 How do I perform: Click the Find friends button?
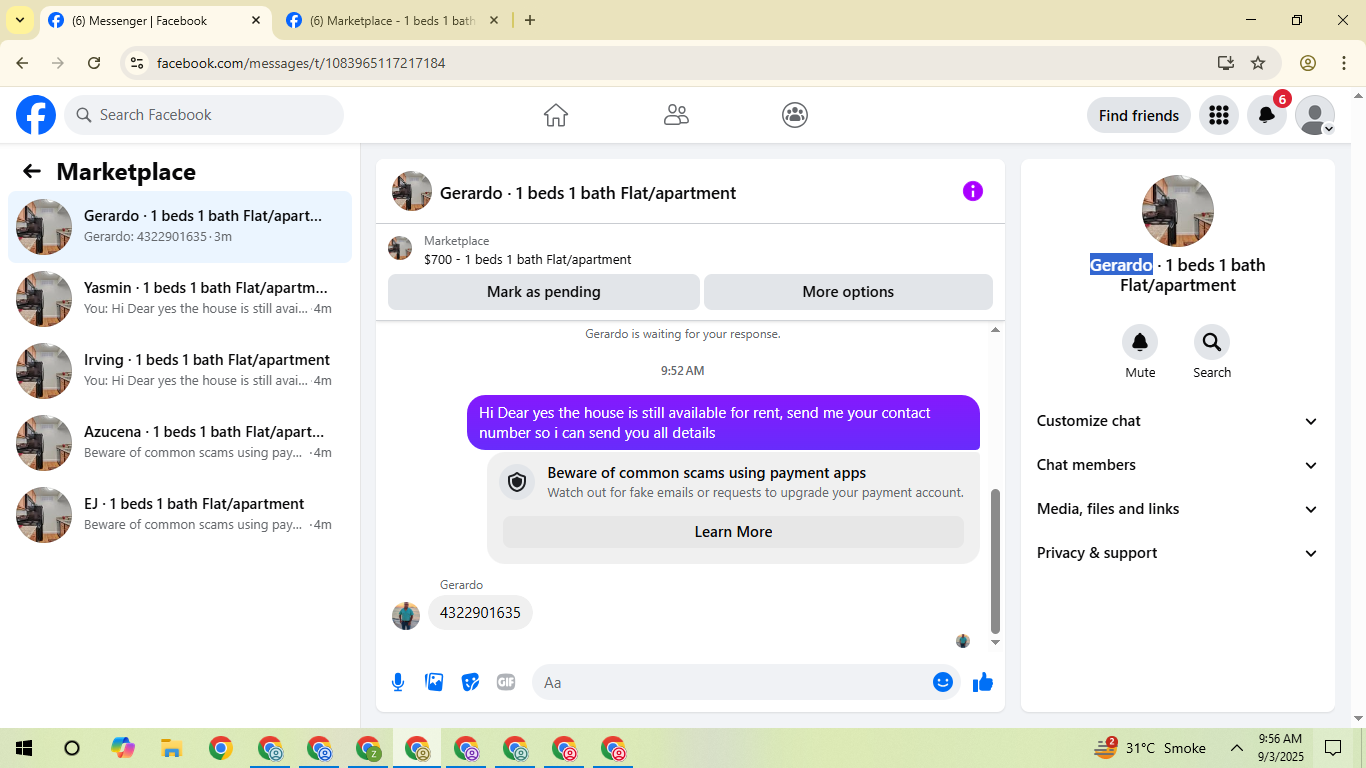coord(1139,115)
